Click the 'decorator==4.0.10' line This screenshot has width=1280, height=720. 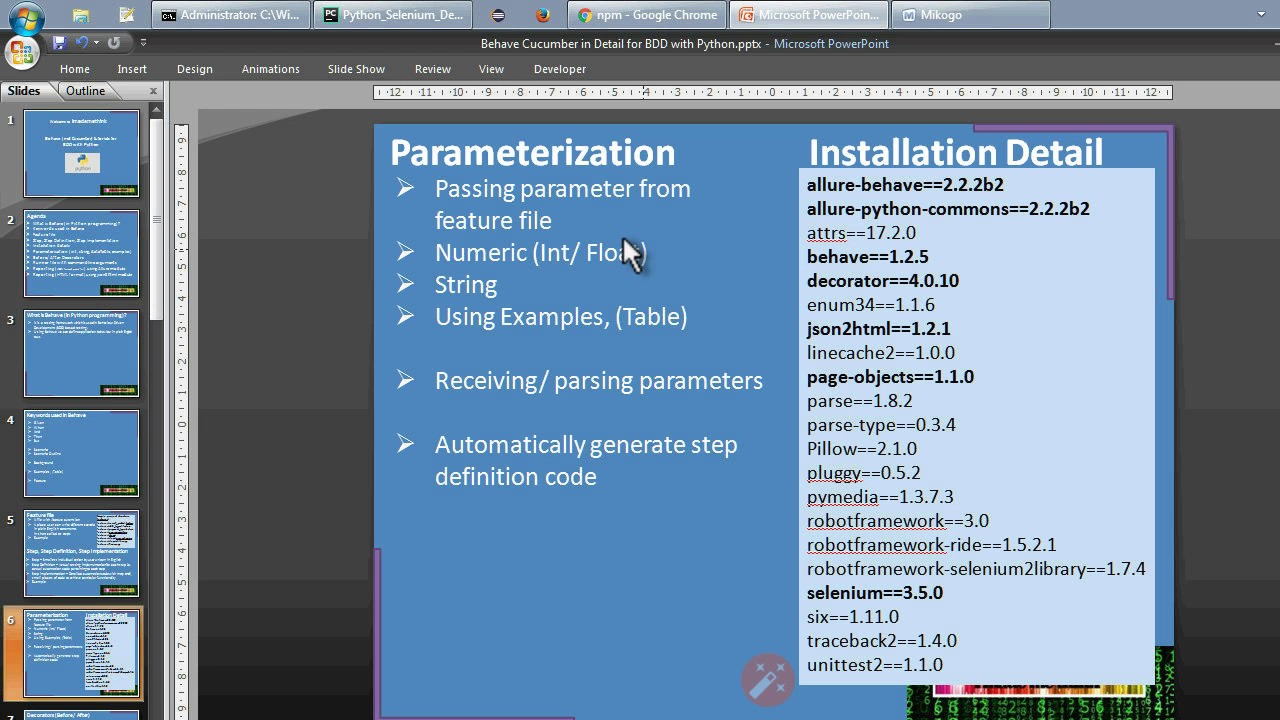pos(883,281)
